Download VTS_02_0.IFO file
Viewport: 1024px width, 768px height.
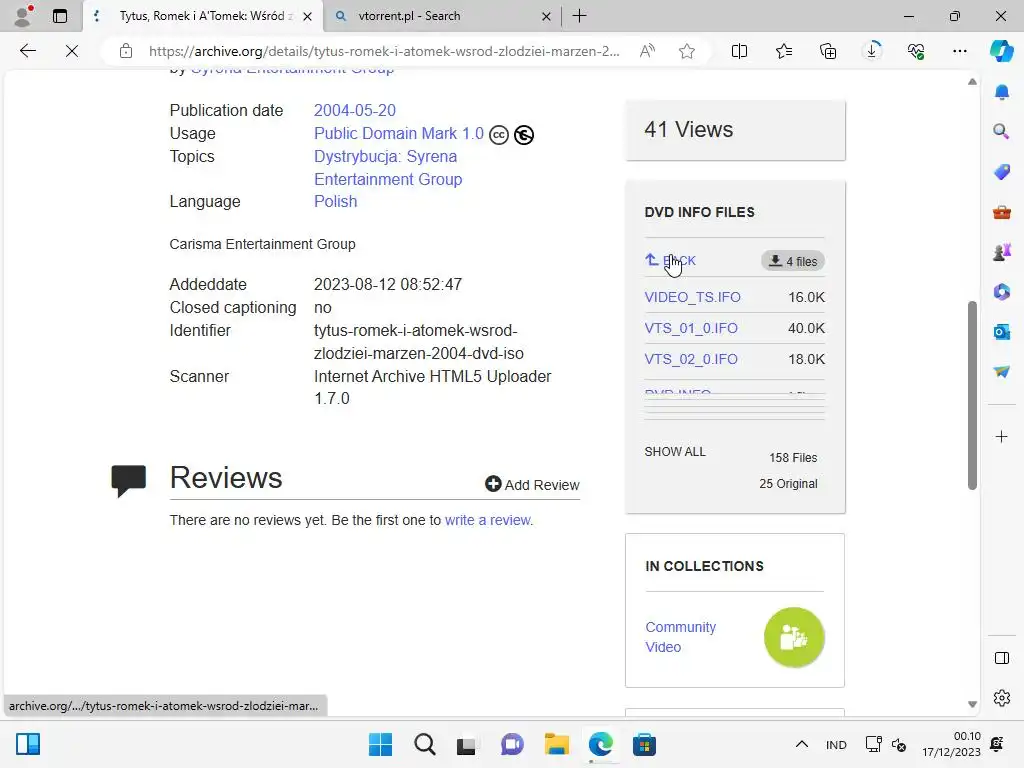691,359
